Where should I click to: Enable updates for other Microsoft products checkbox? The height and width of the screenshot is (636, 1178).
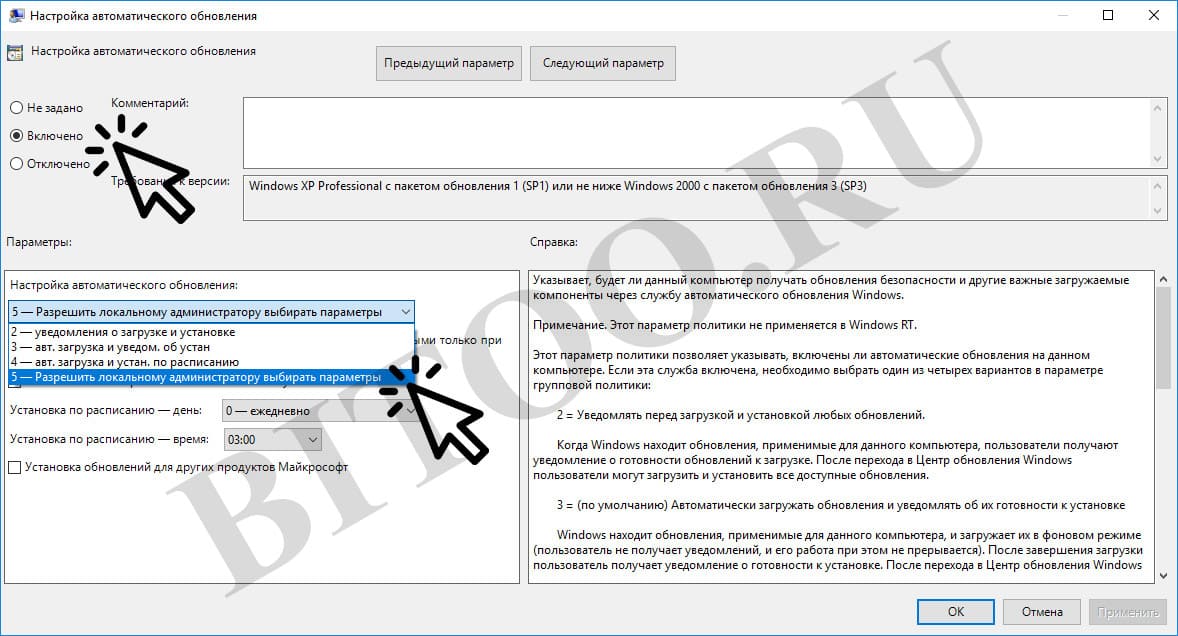[x=15, y=467]
